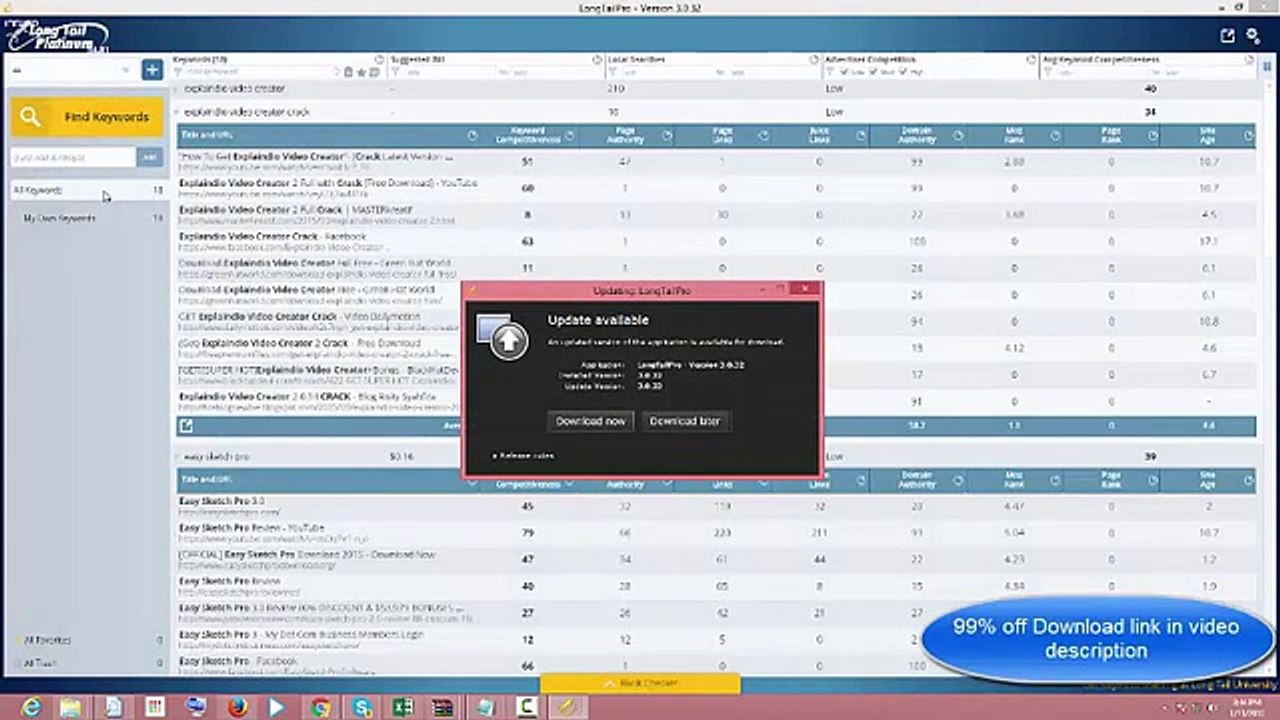1280x720 pixels.
Task: Click the circular icon on the upper Title and URL header
Action: coord(473,135)
